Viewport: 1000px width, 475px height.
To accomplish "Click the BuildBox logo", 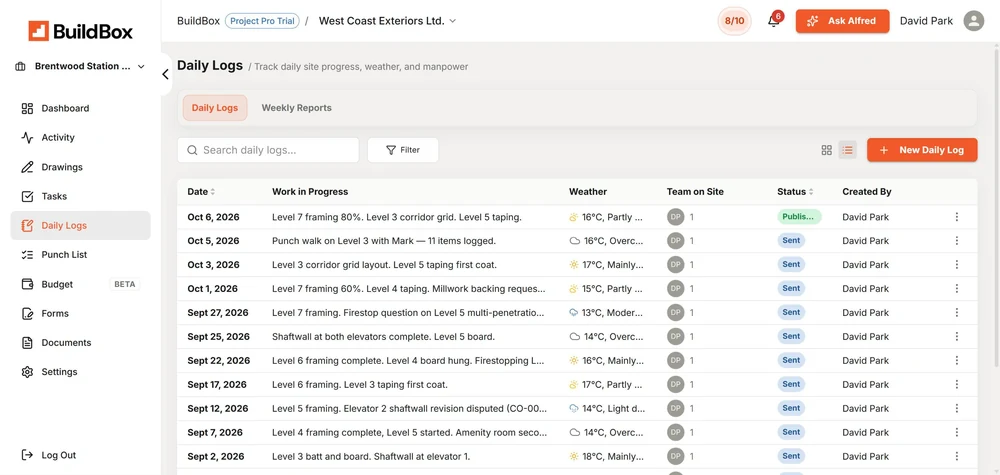I will coord(80,31).
